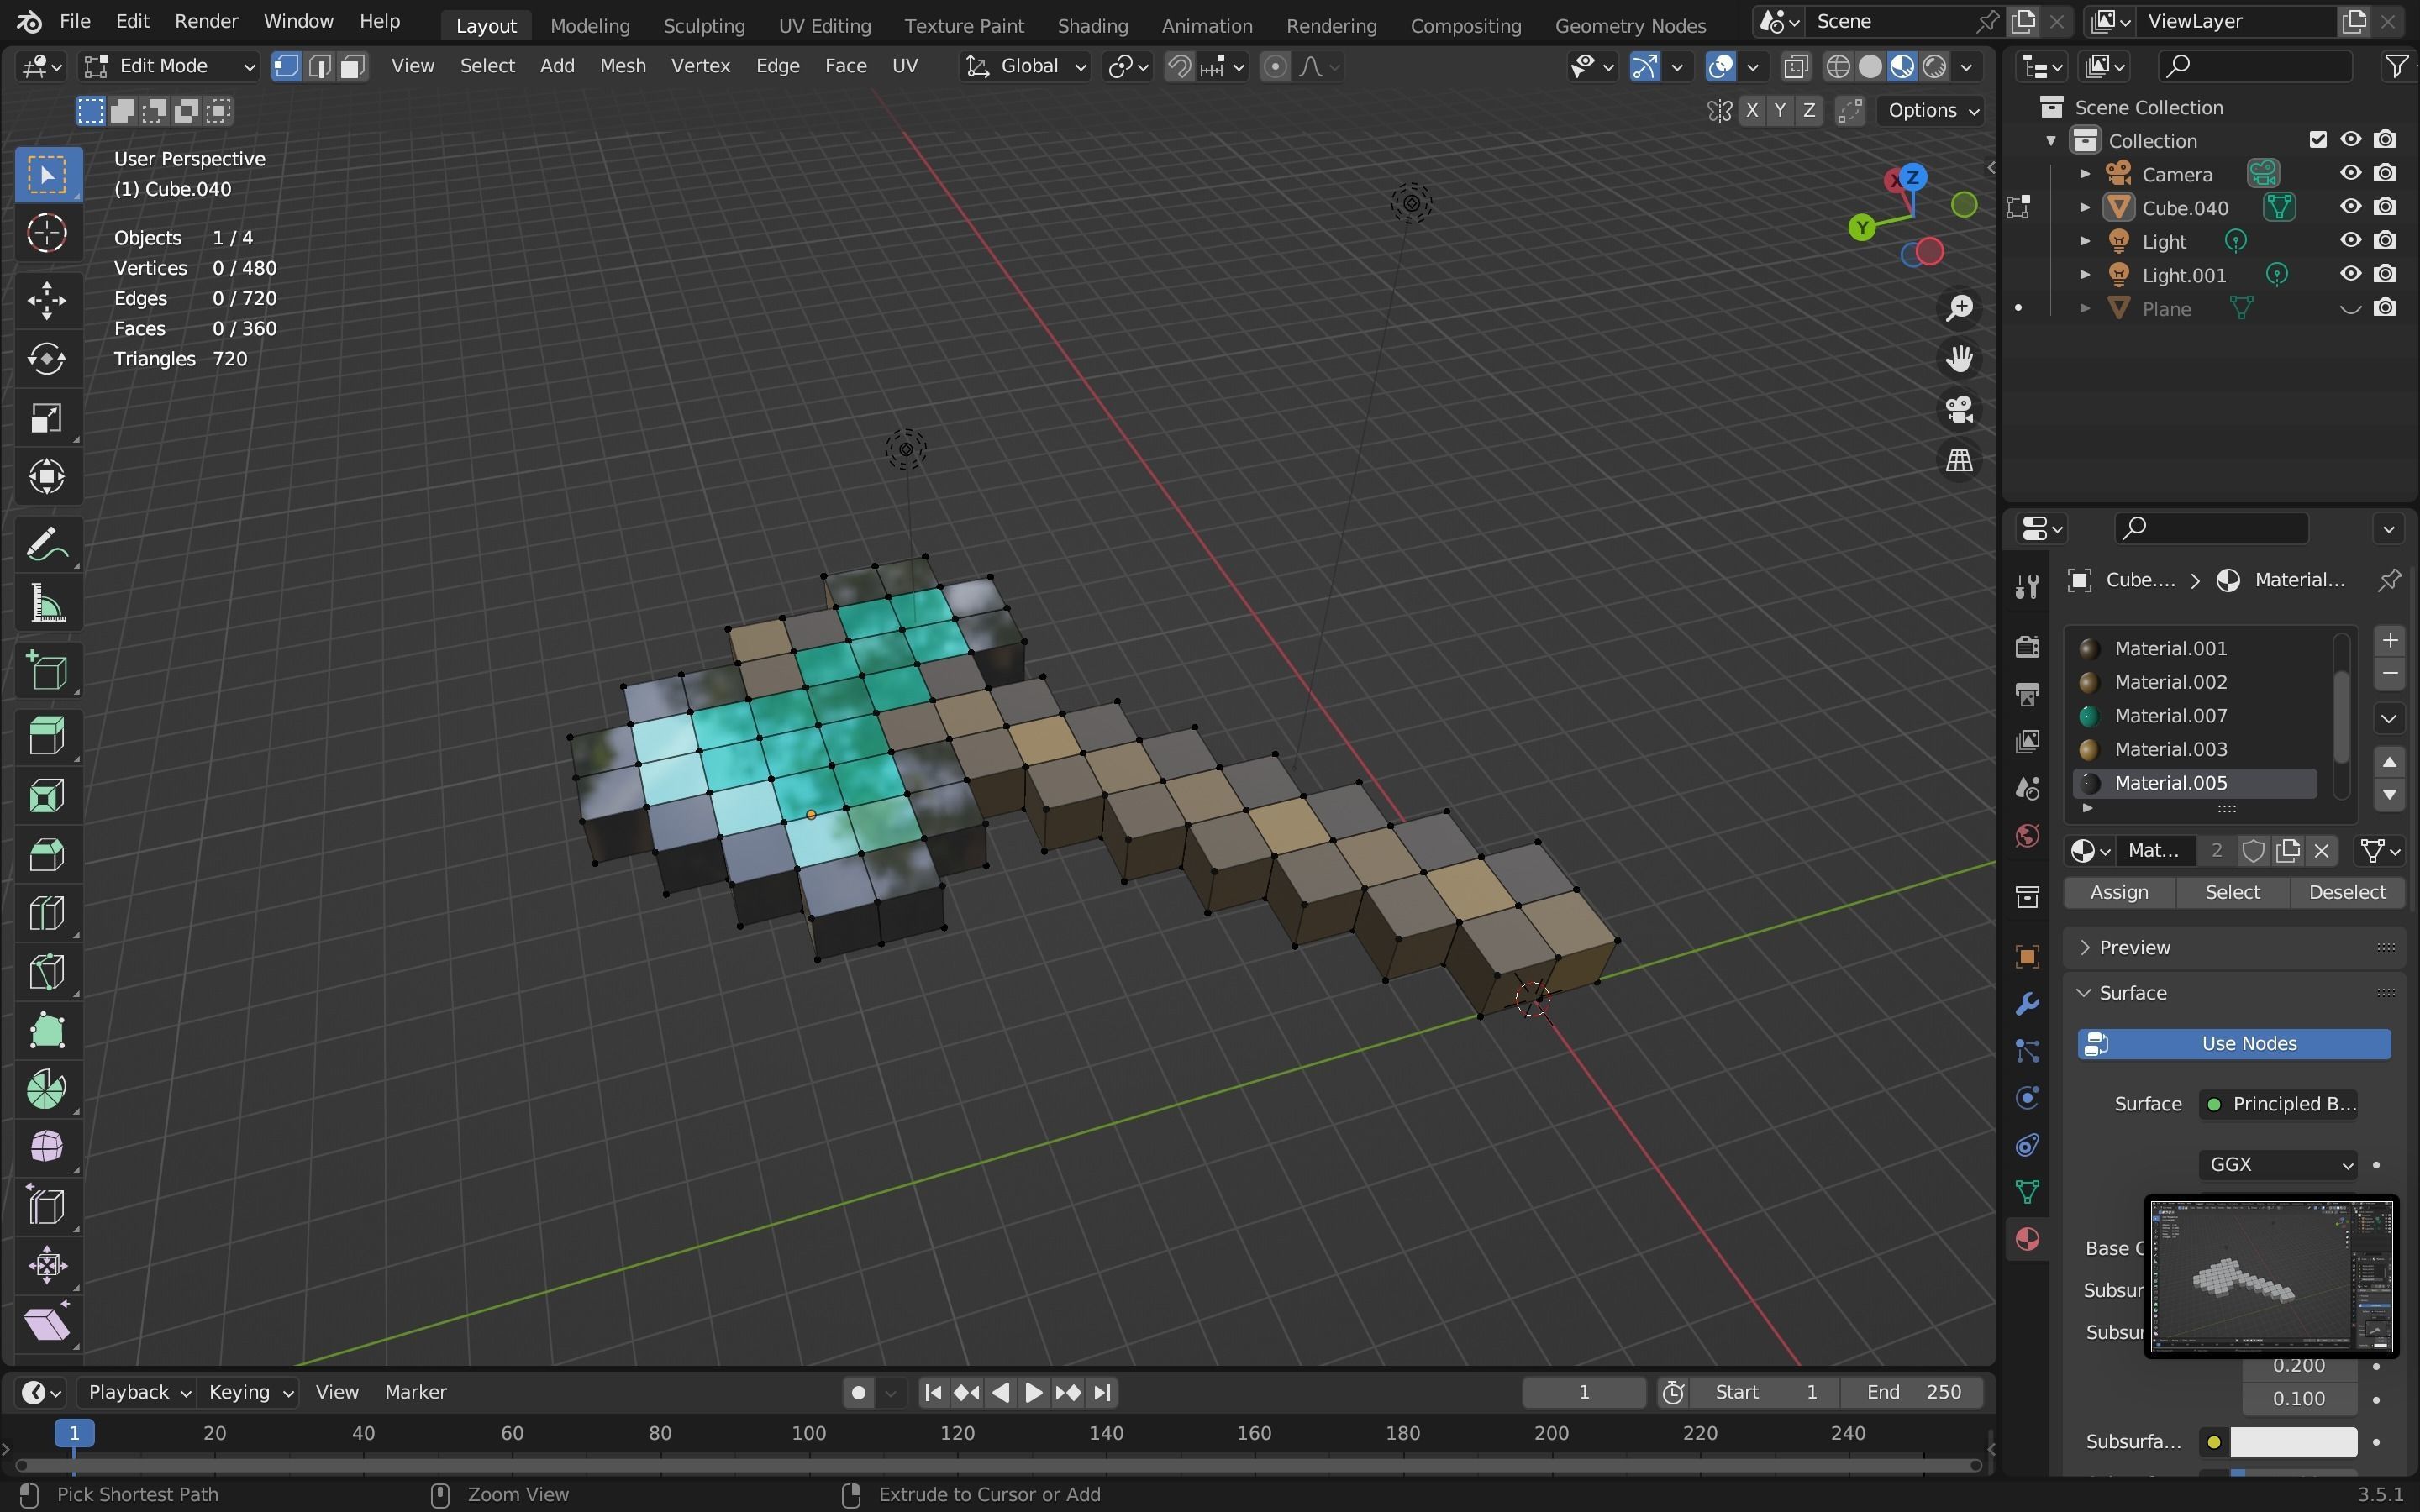Expand Light.001 in outliner
Viewport: 2420px width, 1512px height.
(x=2085, y=274)
